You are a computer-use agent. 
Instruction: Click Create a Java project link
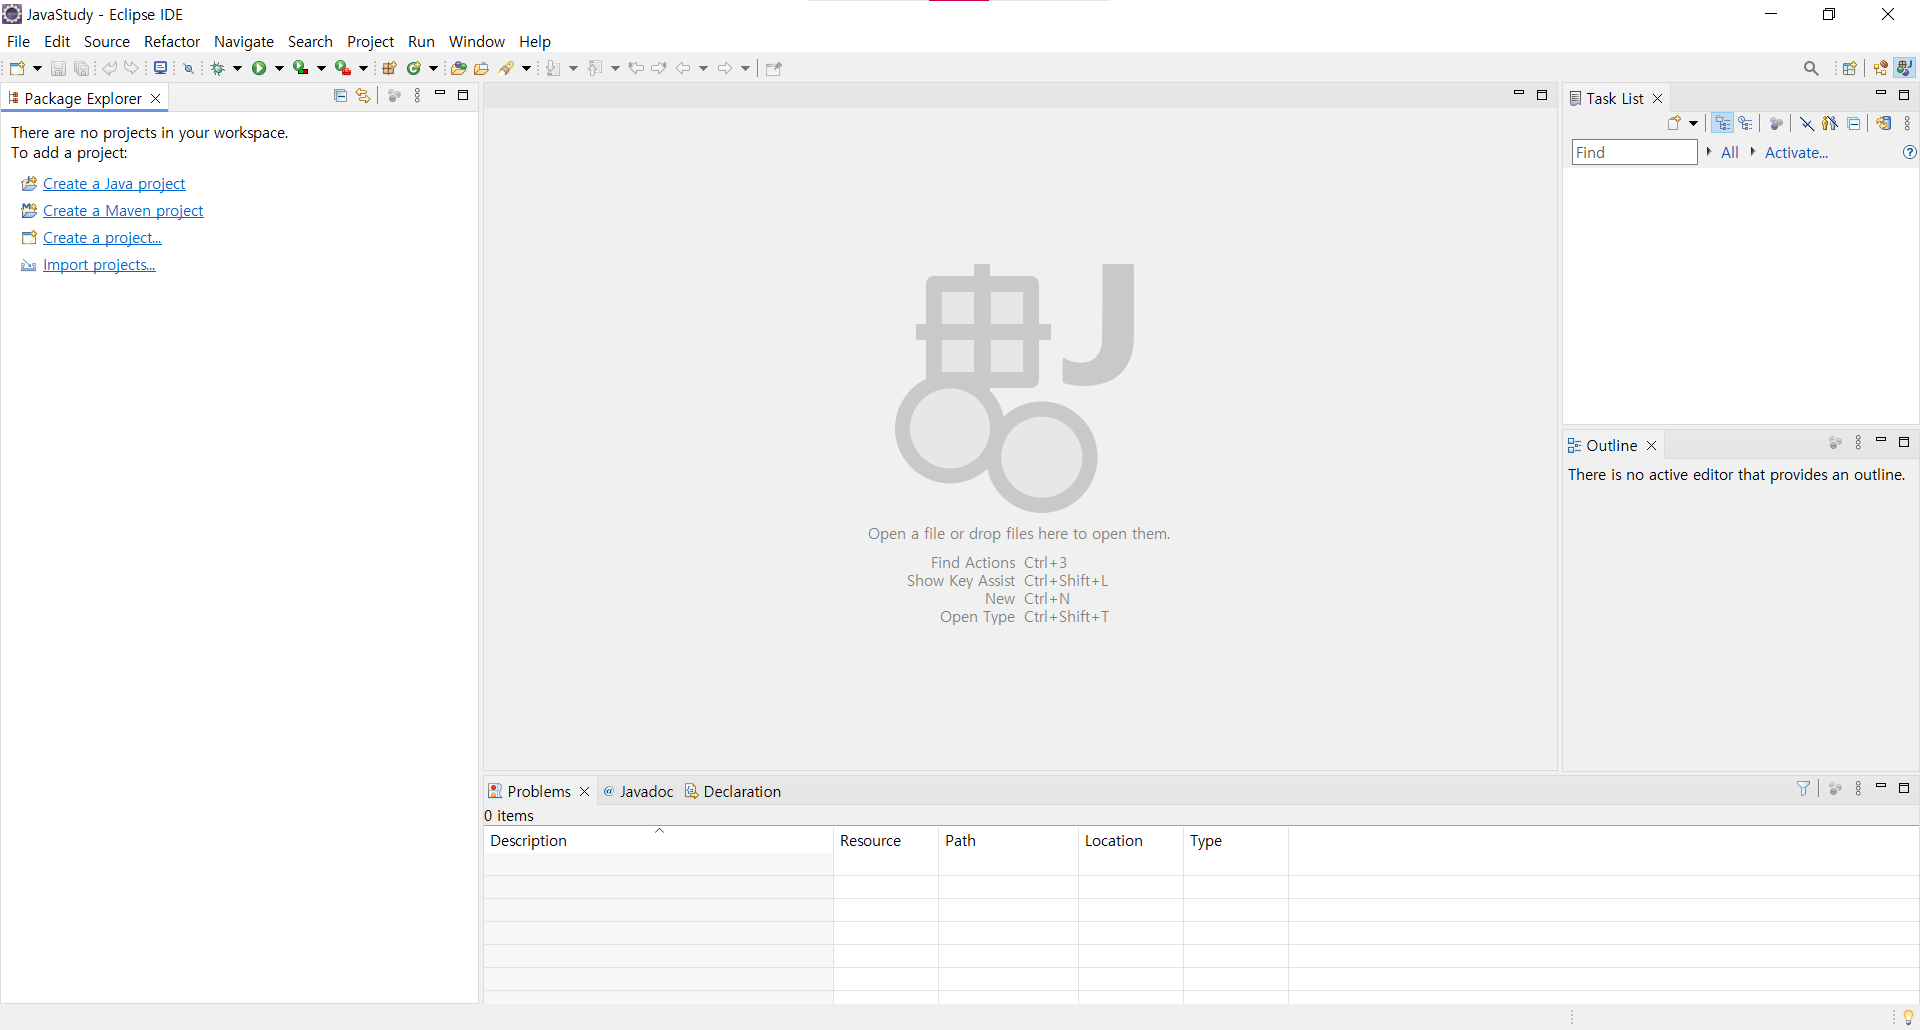114,183
